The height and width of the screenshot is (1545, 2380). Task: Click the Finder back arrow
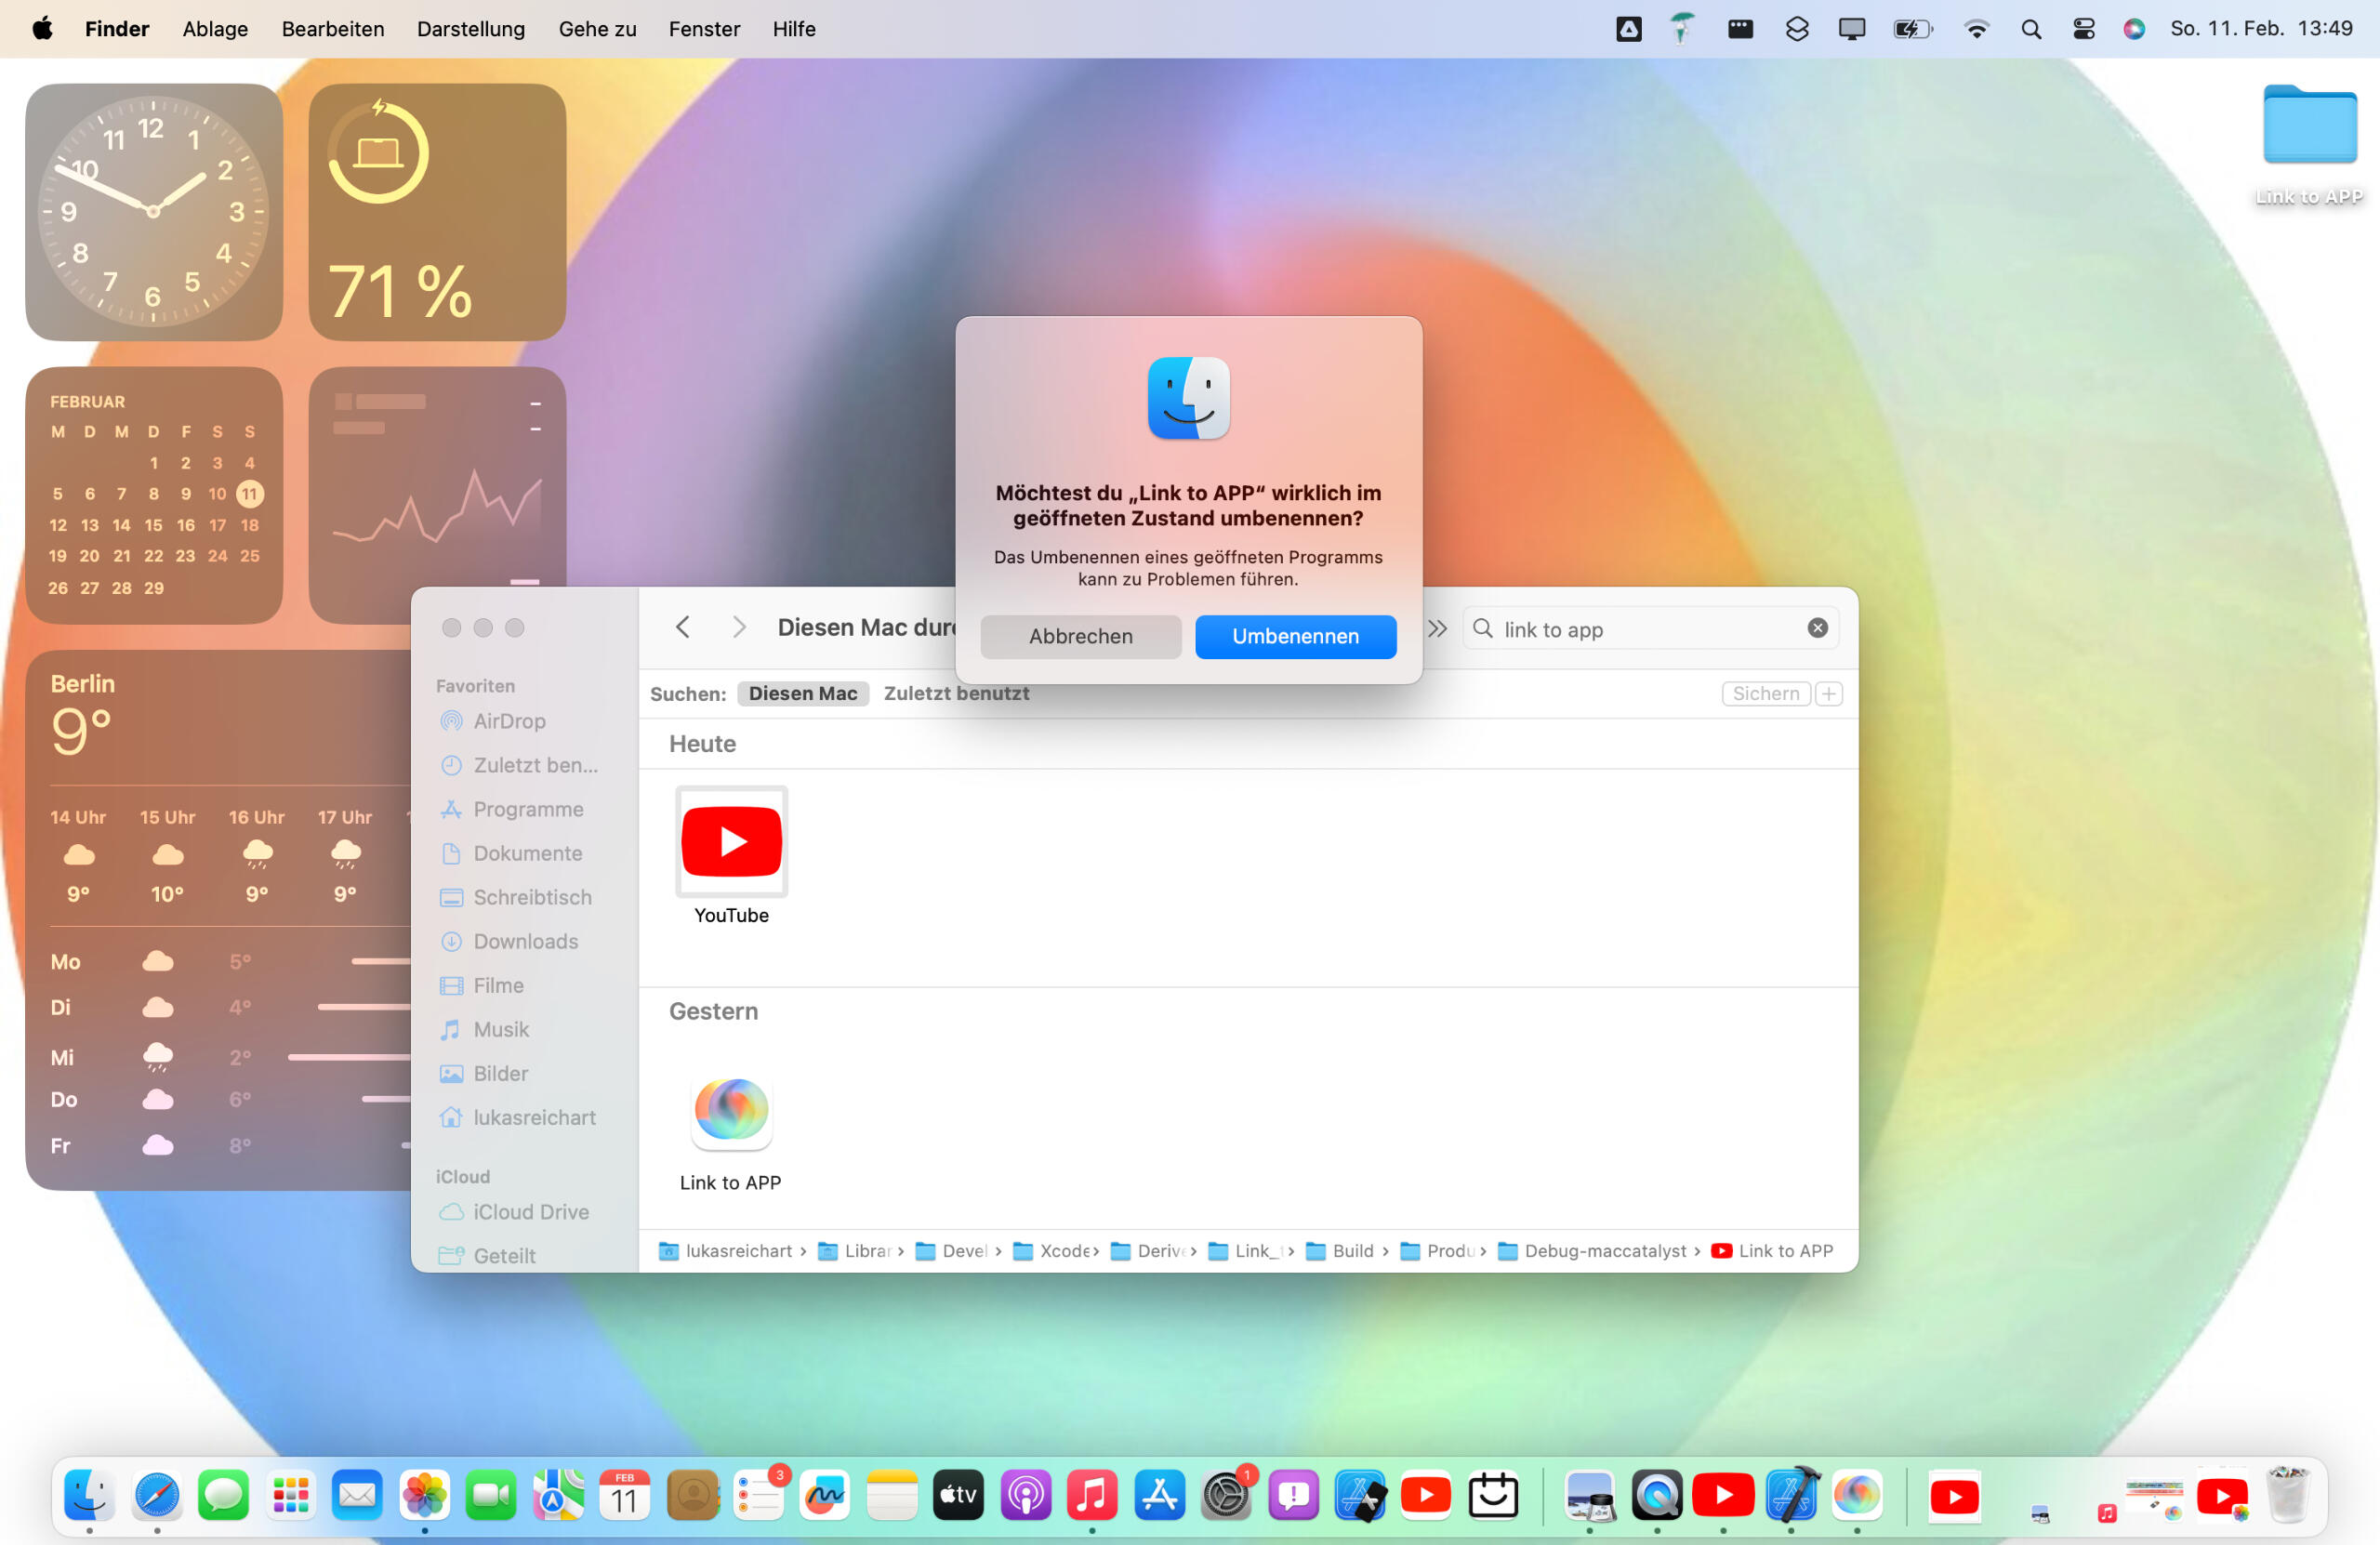pos(683,627)
